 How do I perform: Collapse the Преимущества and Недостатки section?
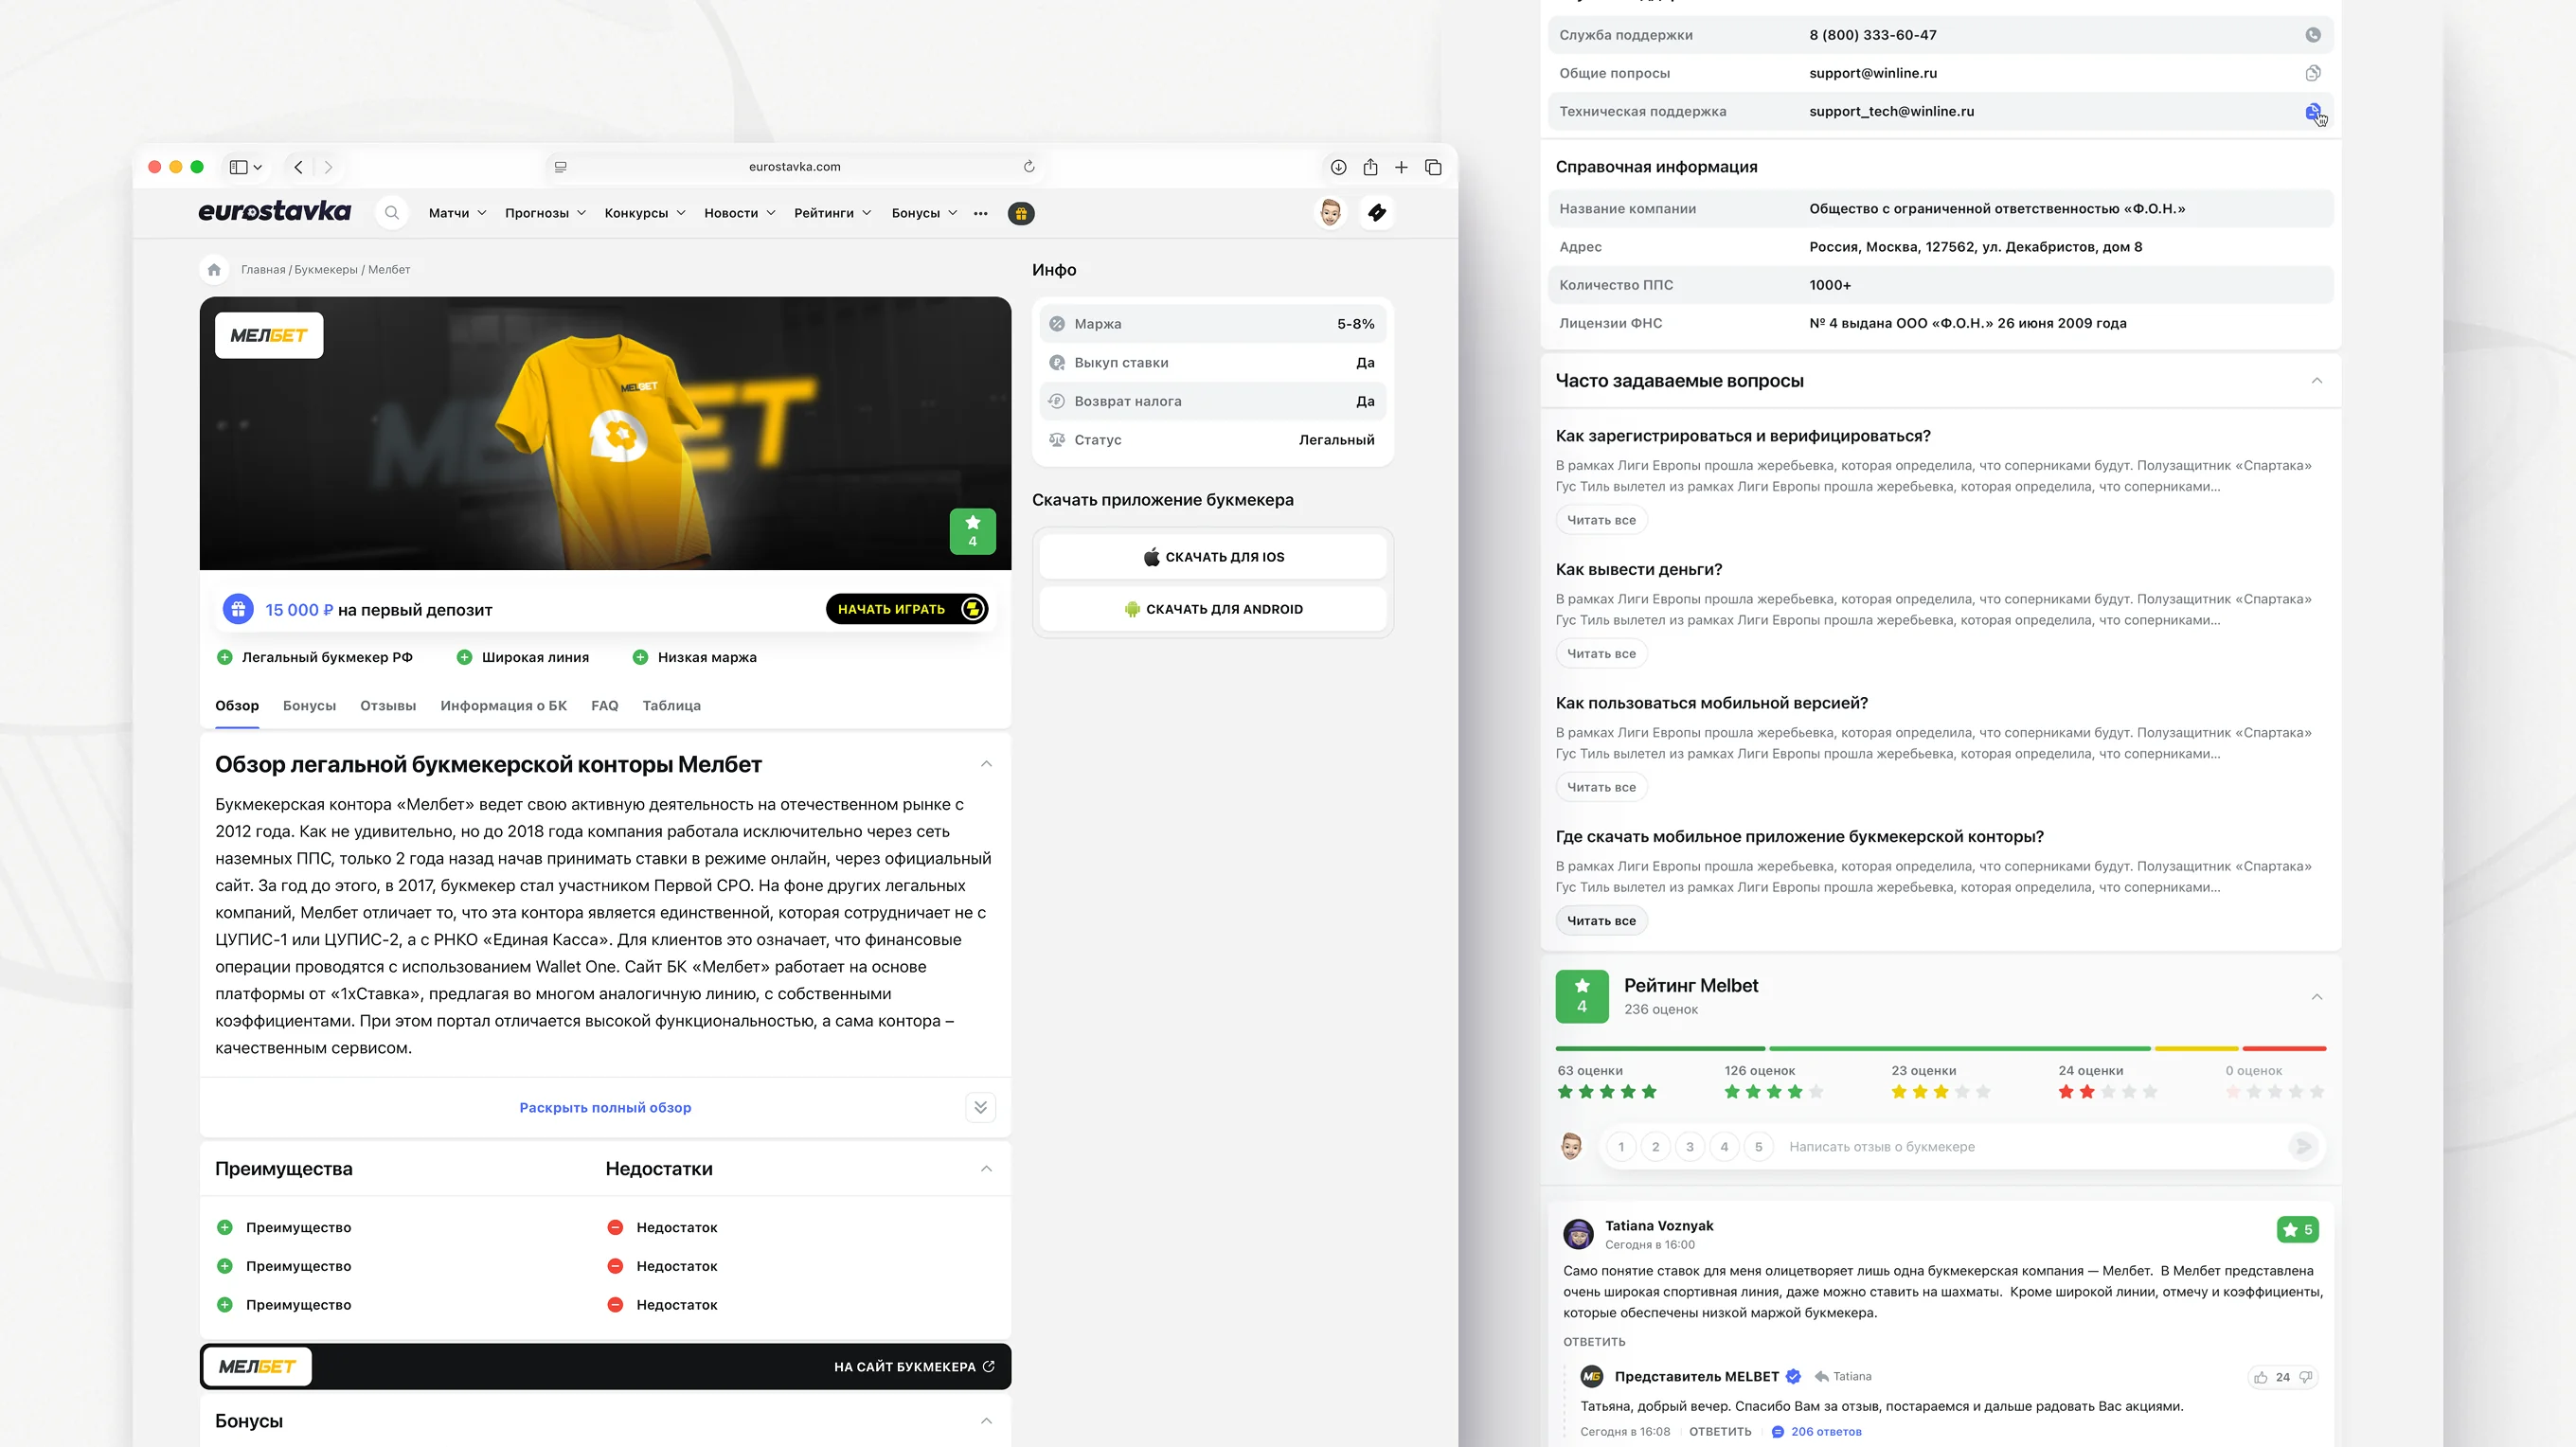[x=986, y=1169]
